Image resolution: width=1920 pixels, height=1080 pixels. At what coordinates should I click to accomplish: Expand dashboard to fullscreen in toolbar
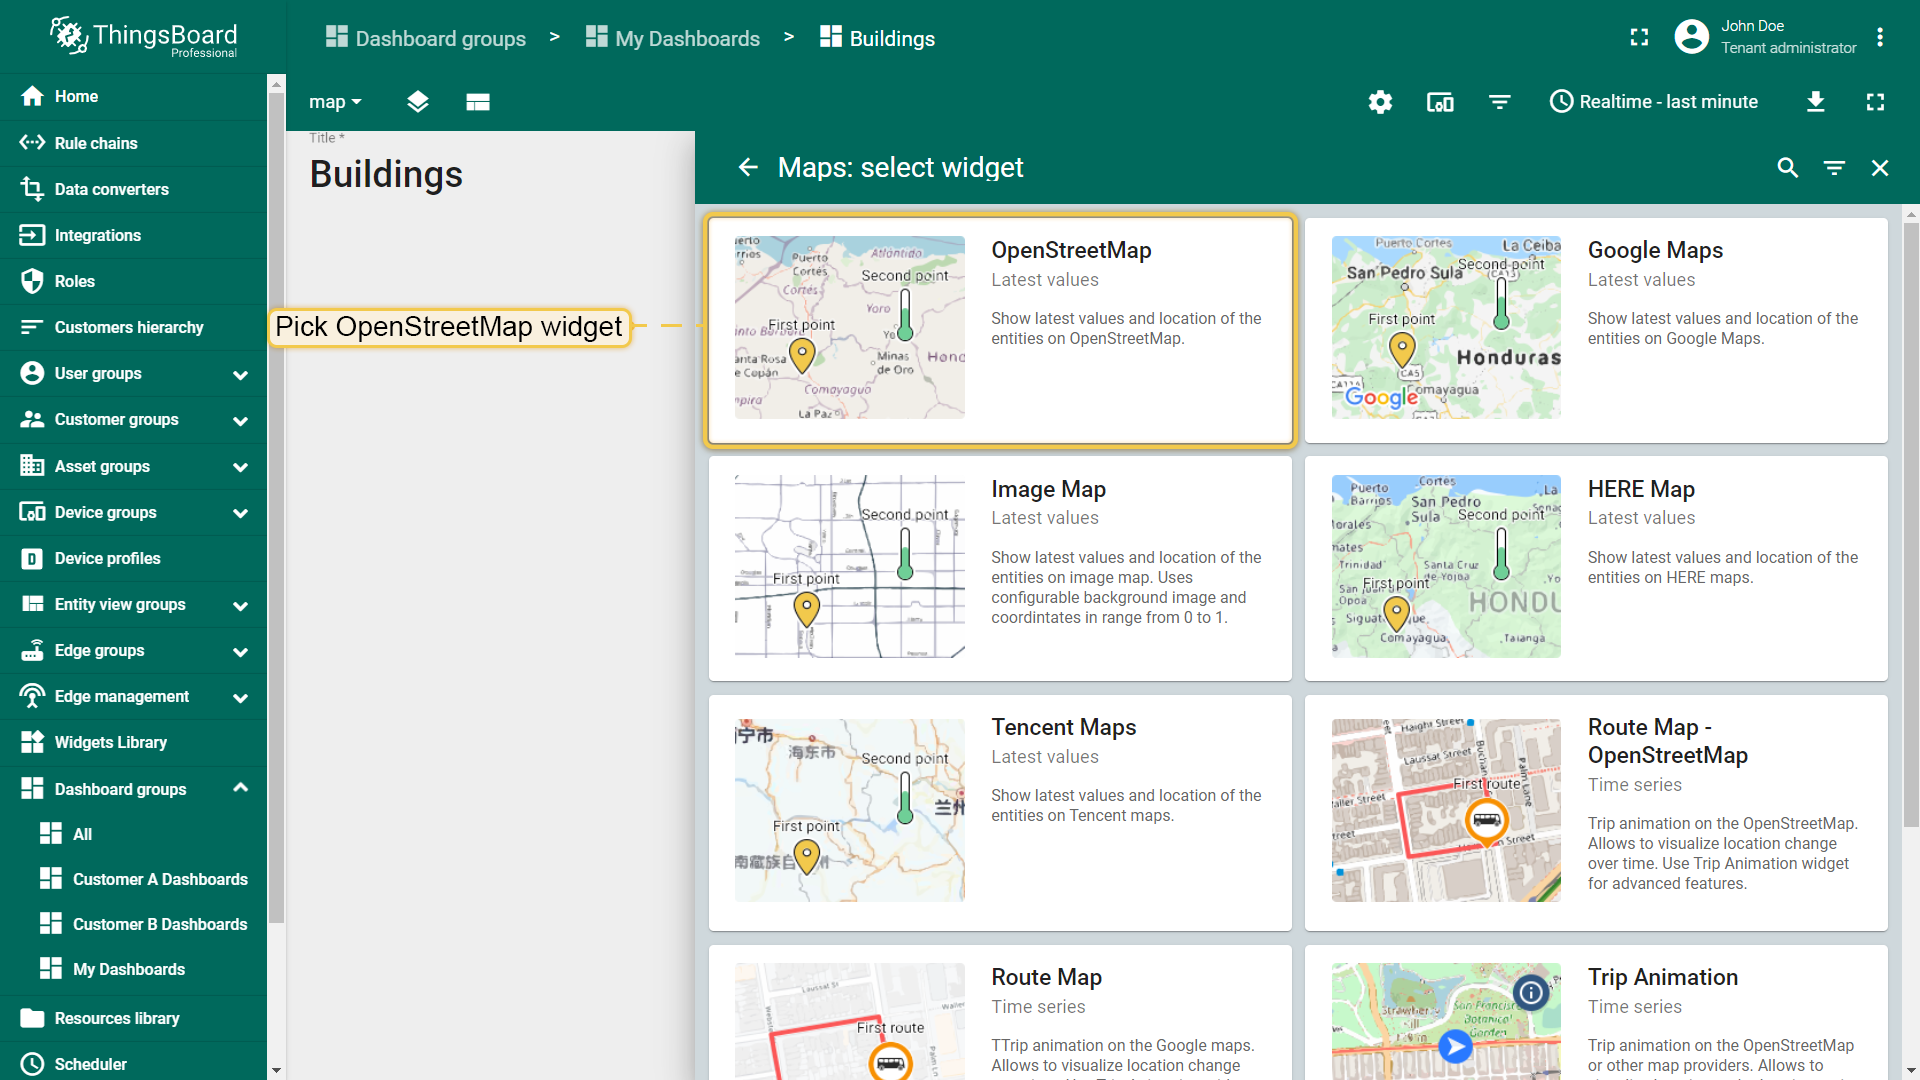pyautogui.click(x=1876, y=102)
